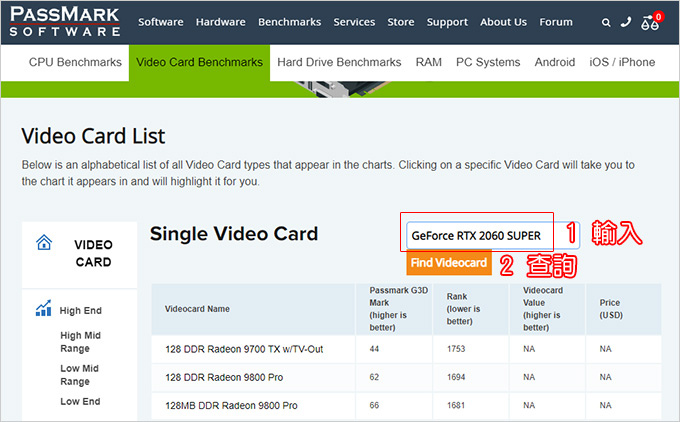Open the Software menu
Image resolution: width=680 pixels, height=422 pixels.
click(160, 22)
